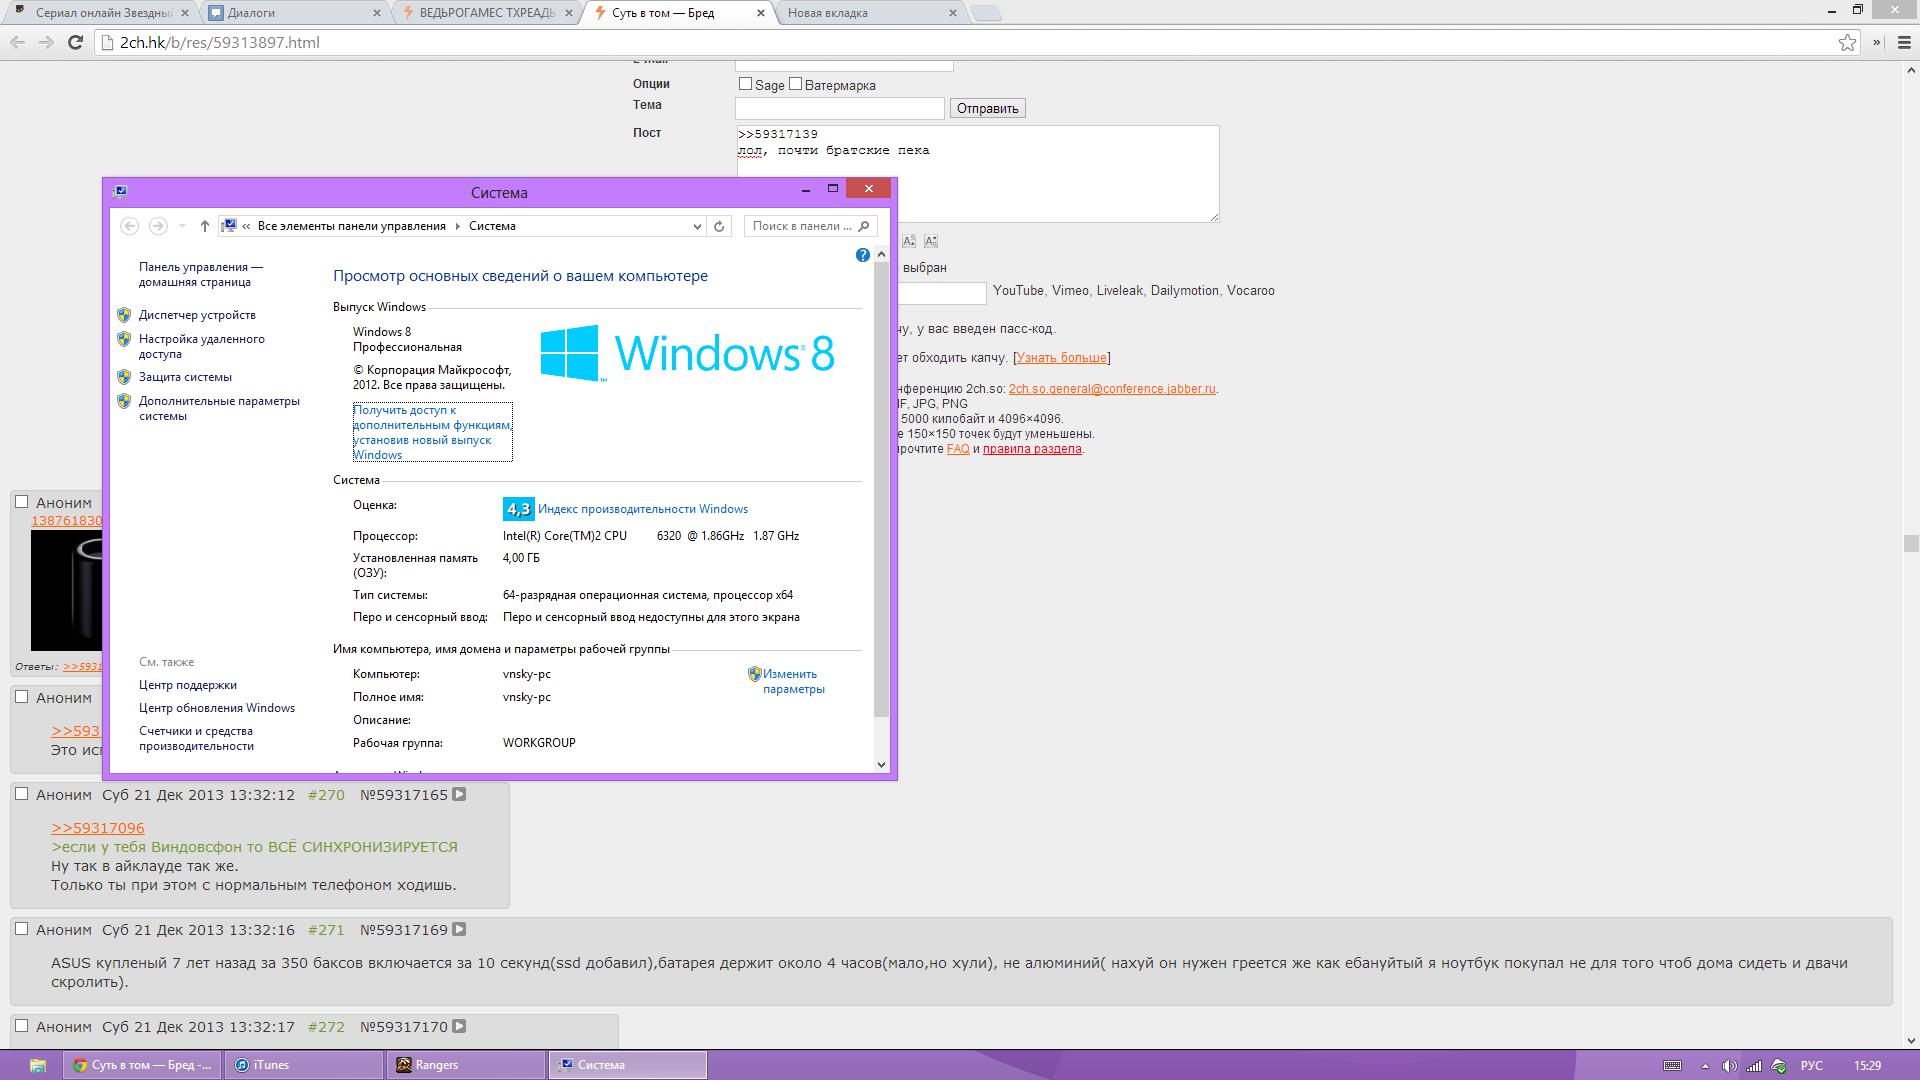The image size is (1920, 1080).
Task: Bookmark this page with the star icon
Action: [x=1847, y=42]
